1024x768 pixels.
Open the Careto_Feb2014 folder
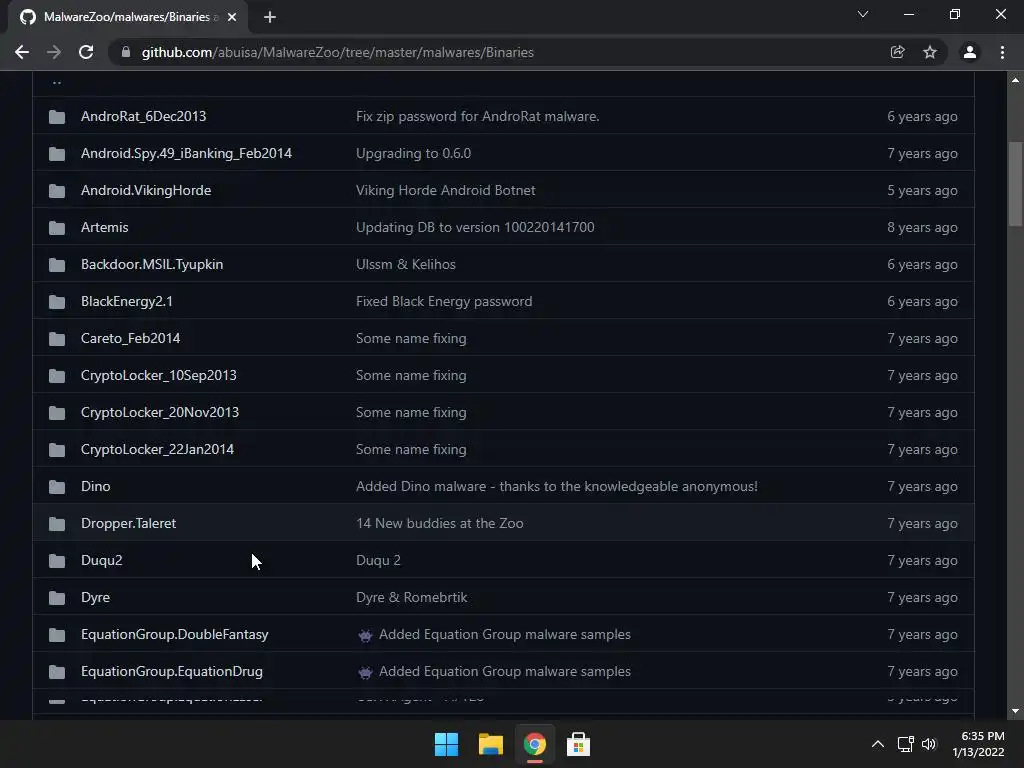(x=131, y=338)
